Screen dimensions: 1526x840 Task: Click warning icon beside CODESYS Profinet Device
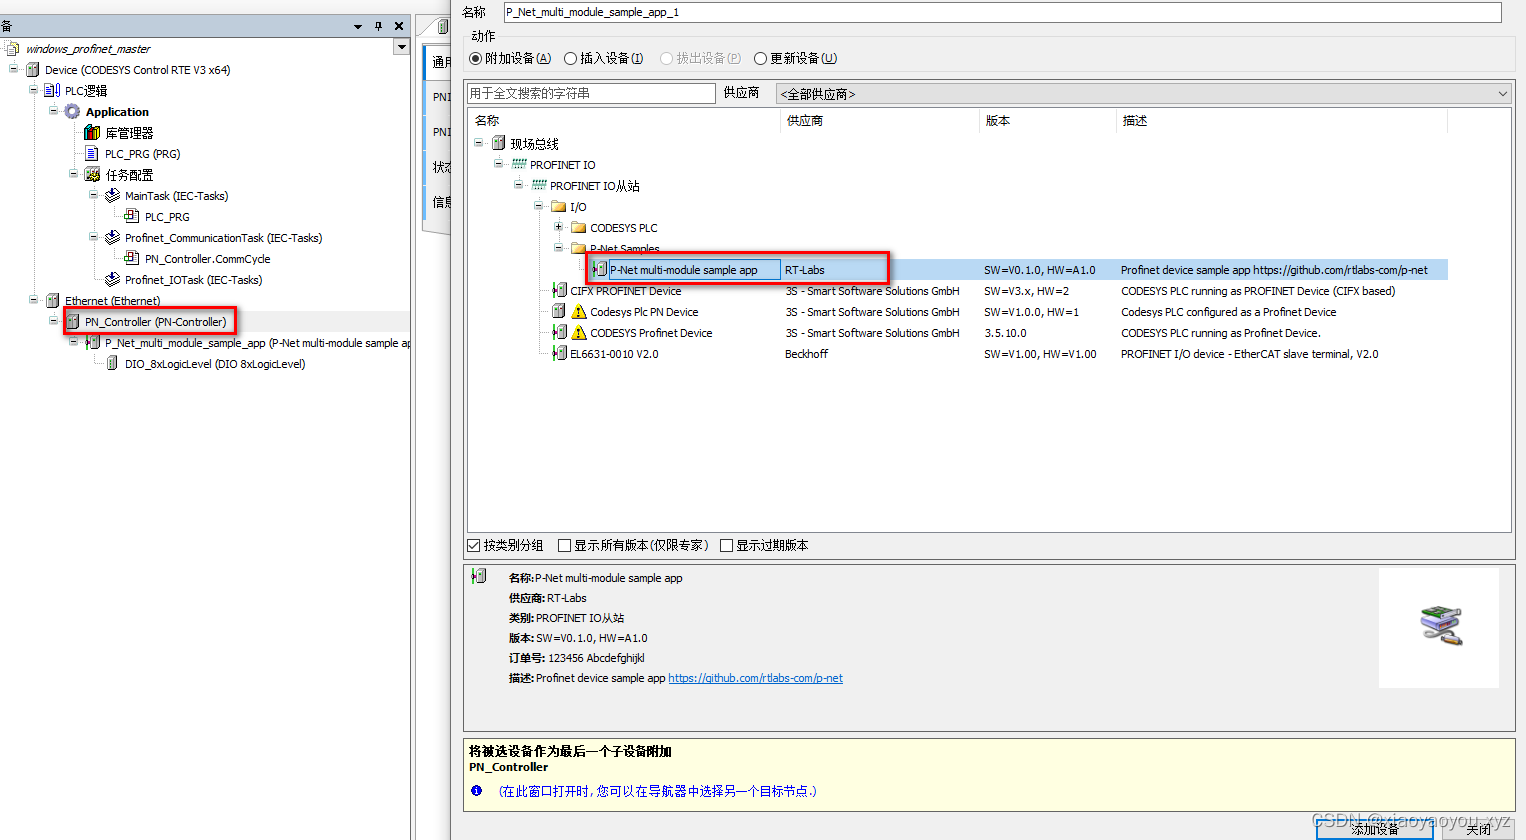(578, 333)
